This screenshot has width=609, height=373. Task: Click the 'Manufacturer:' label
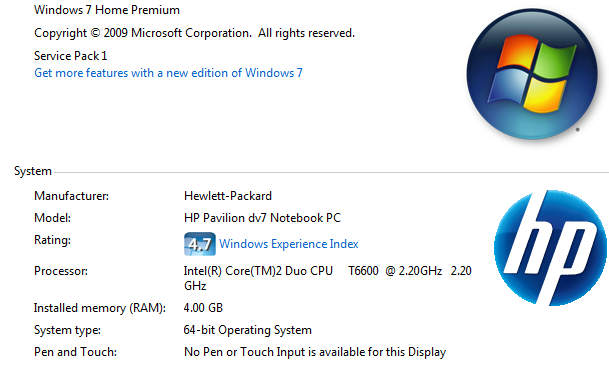coord(71,196)
